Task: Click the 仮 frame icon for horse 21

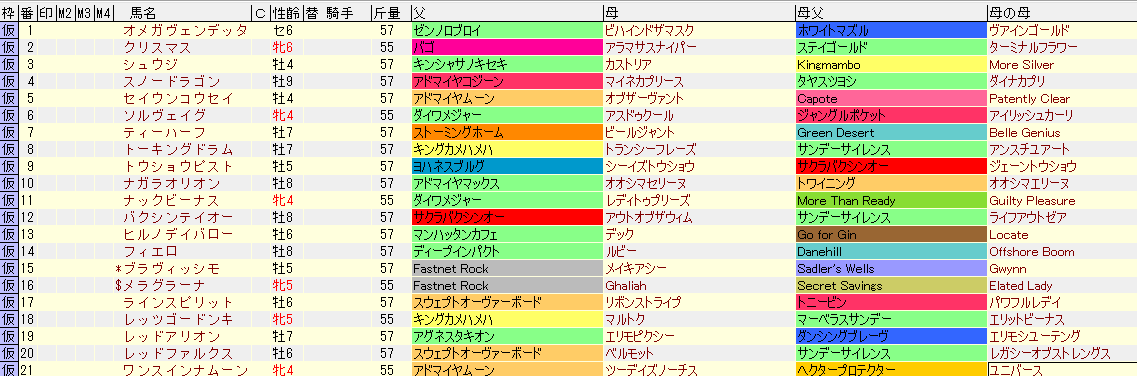Action: click(9, 369)
